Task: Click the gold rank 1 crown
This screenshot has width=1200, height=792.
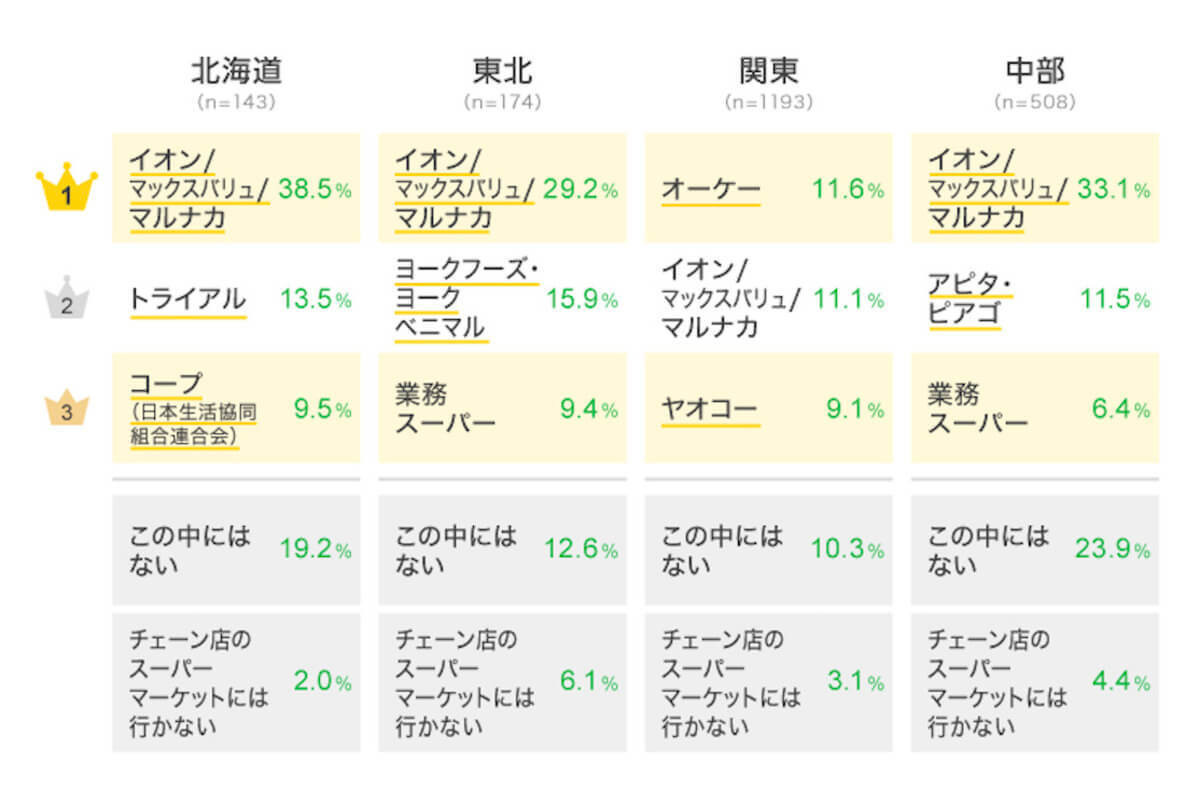Action: 67,190
